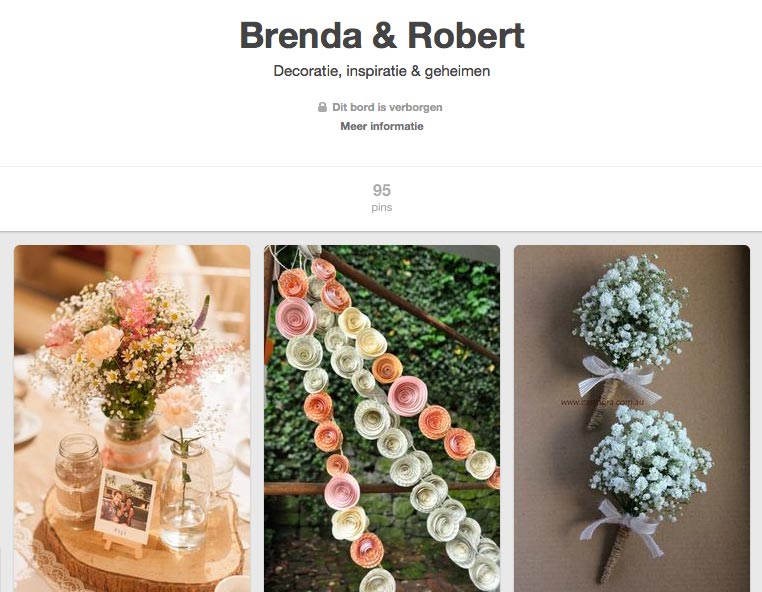Click the lock icon beside hidden board notice
This screenshot has height=592, width=762.
(322, 107)
